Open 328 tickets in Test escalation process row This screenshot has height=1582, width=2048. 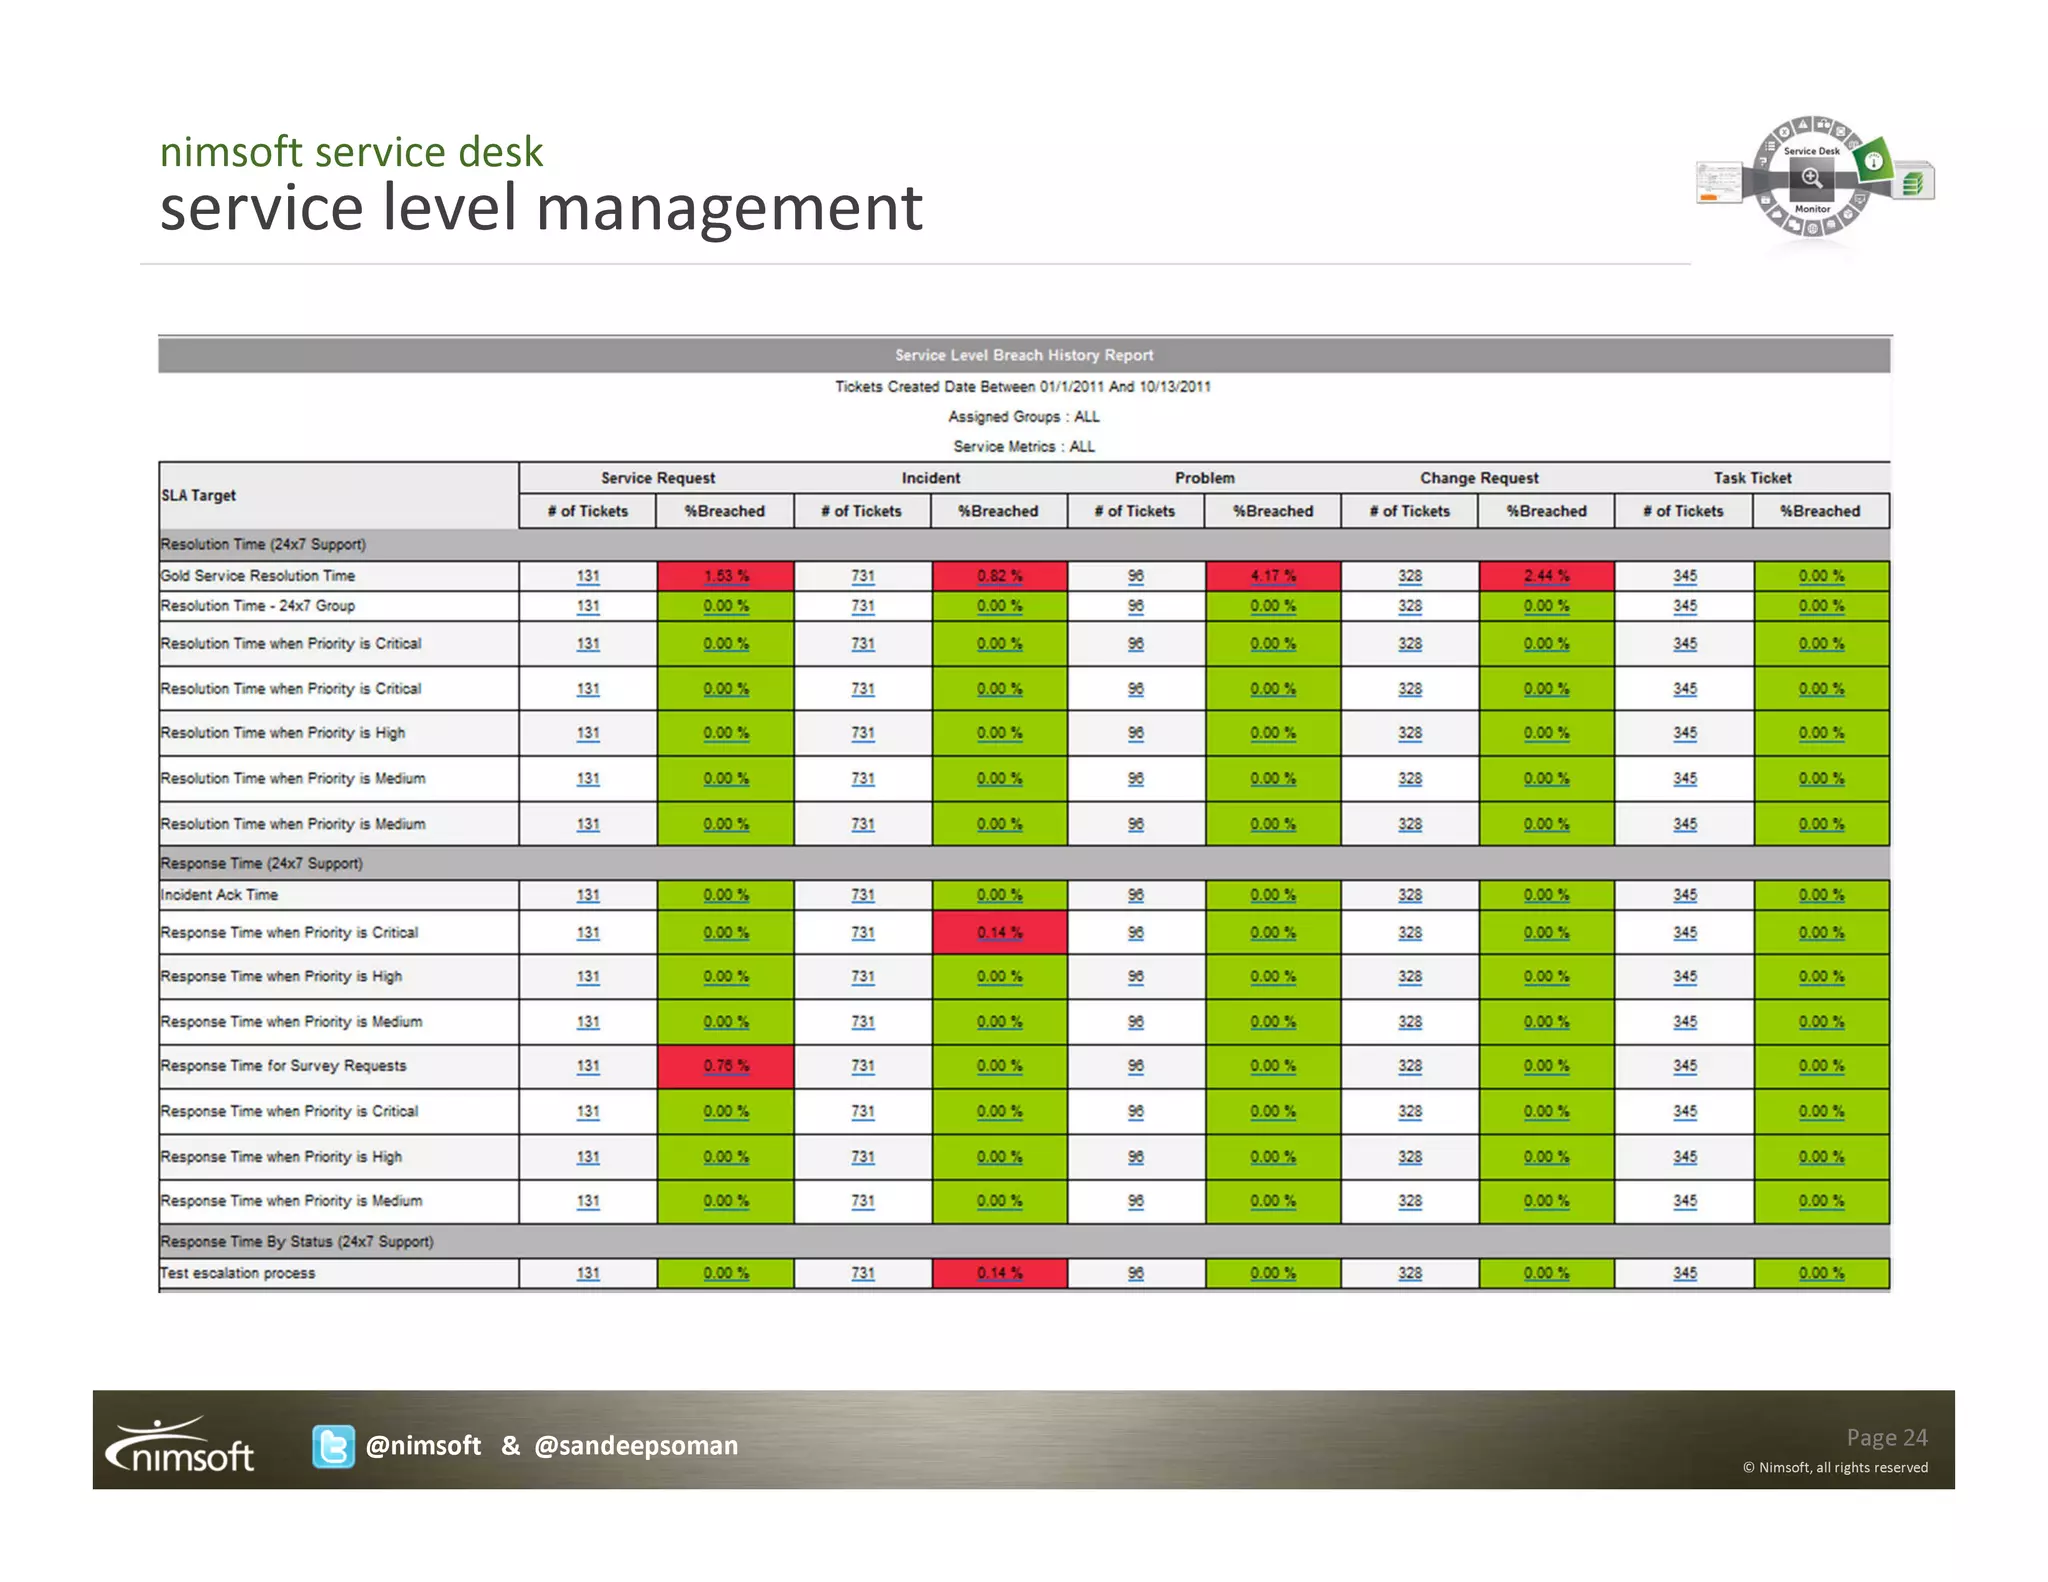[x=1410, y=1273]
